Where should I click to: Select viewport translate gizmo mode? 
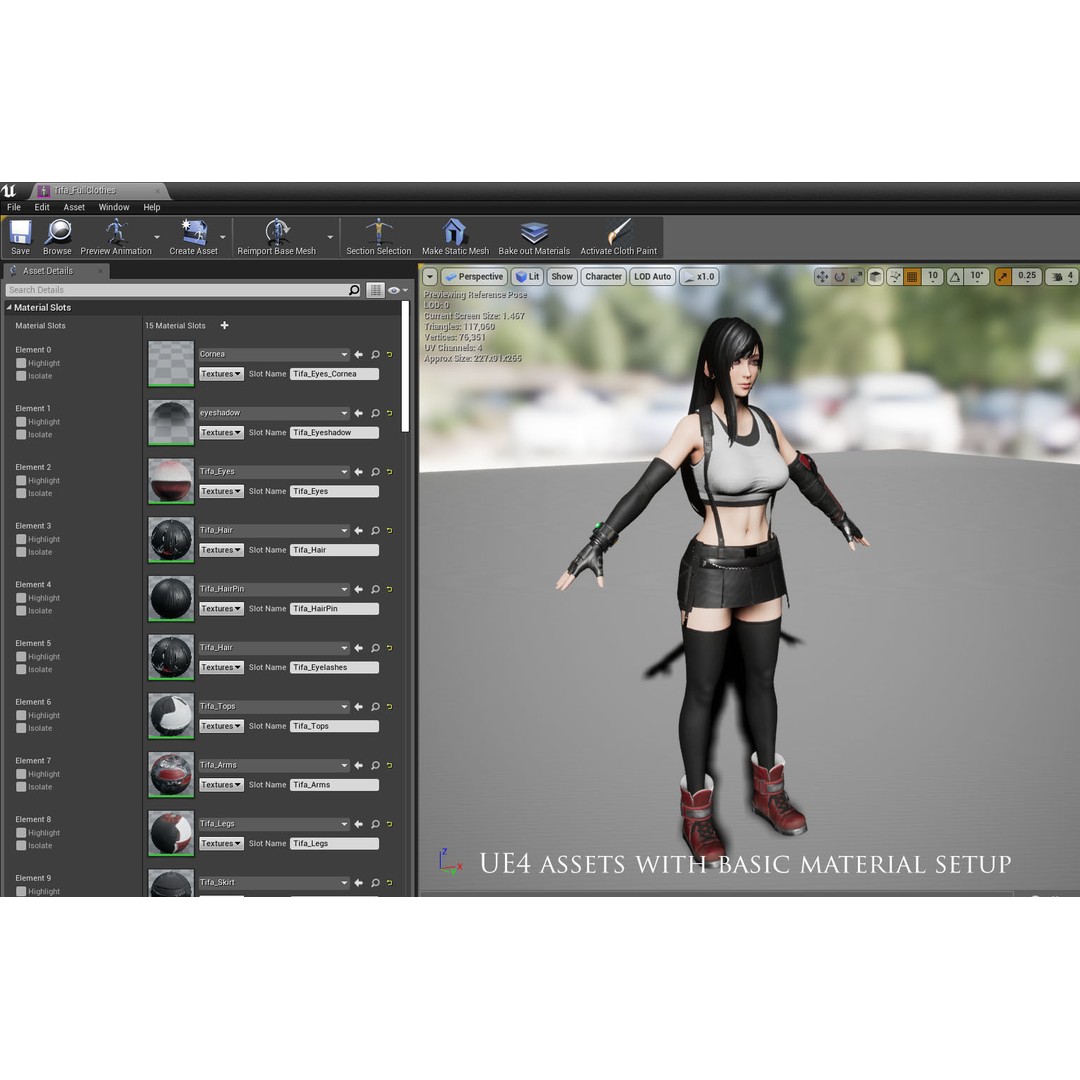pyautogui.click(x=822, y=277)
